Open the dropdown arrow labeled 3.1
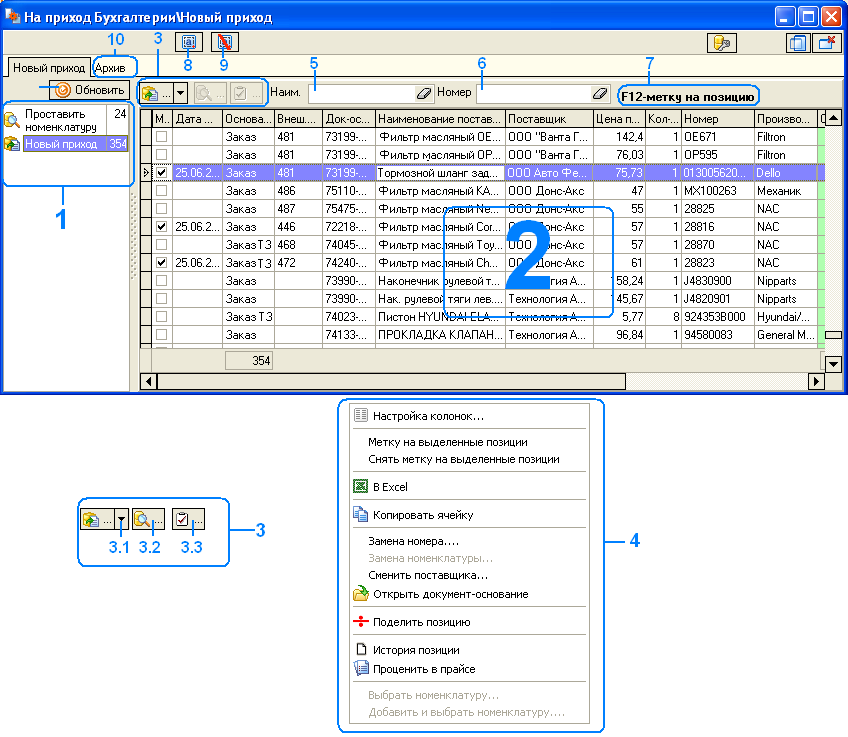 (x=122, y=519)
